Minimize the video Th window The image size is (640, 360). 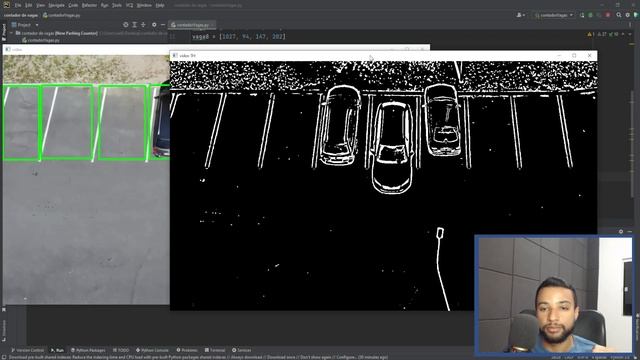(559, 56)
